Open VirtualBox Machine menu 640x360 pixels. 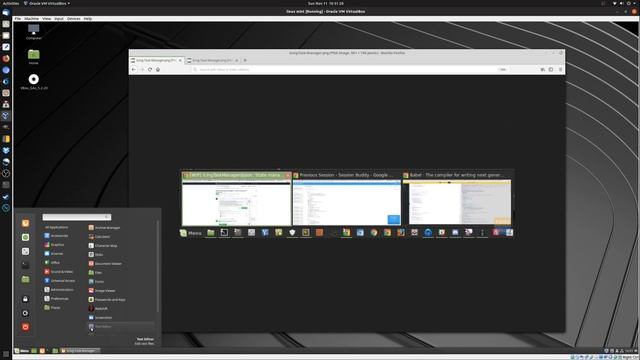pyautogui.click(x=31, y=19)
